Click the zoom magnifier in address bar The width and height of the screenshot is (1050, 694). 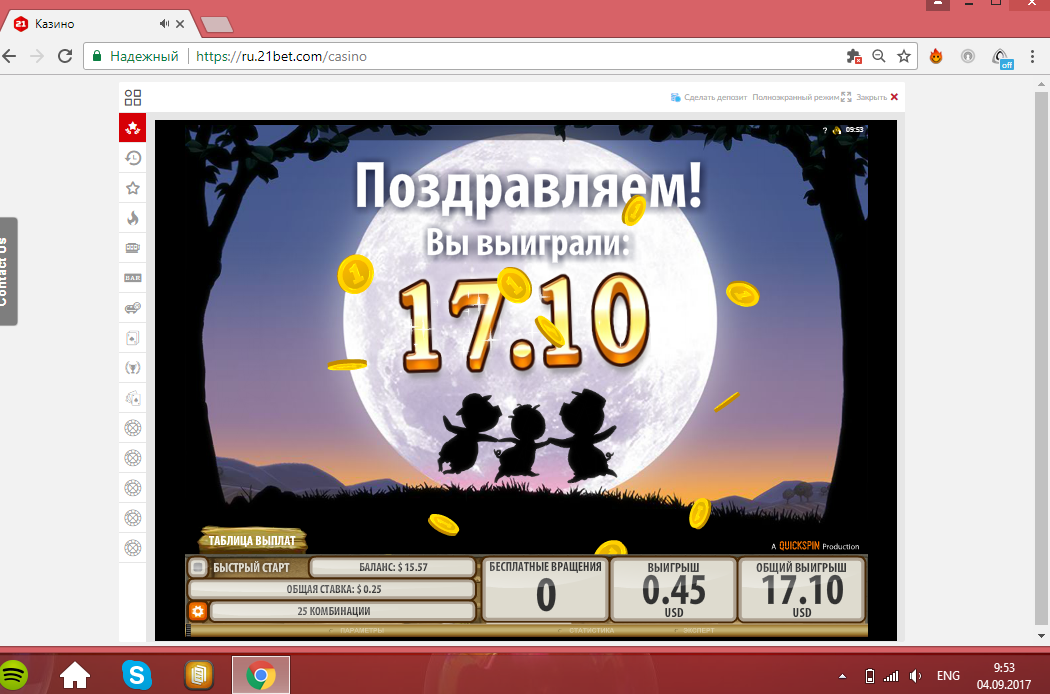coord(879,56)
